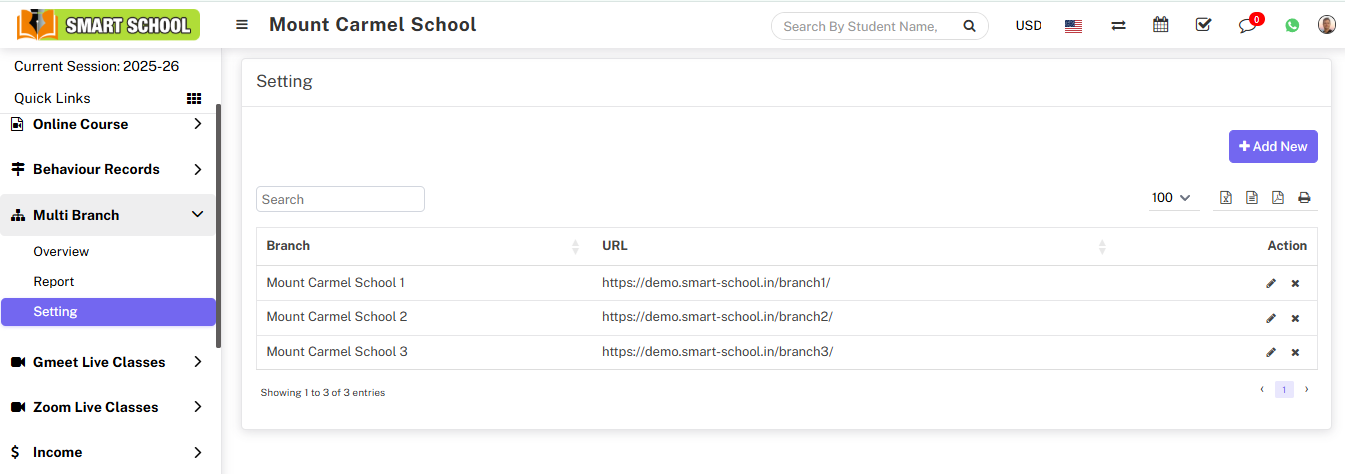Print the branch list
Image resolution: width=1345 pixels, height=474 pixels.
(x=1304, y=198)
